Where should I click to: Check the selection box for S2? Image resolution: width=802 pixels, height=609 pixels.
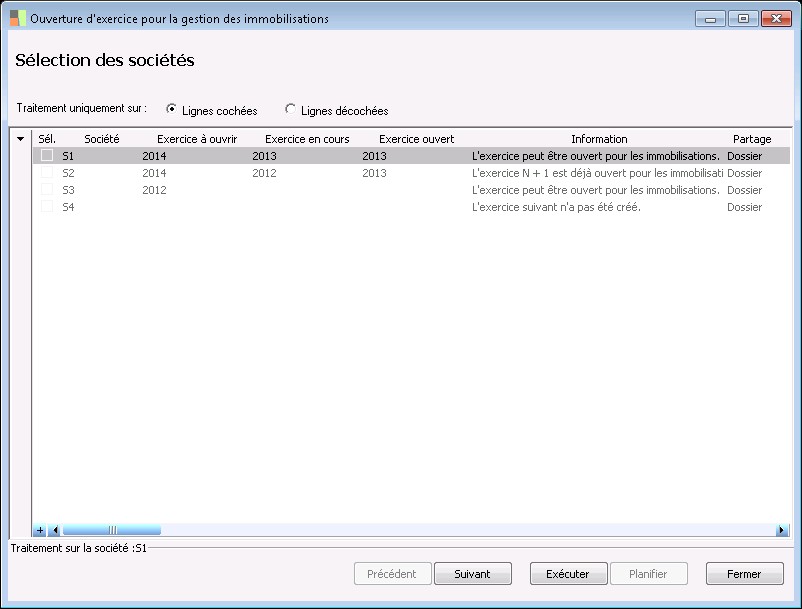pyautogui.click(x=47, y=172)
